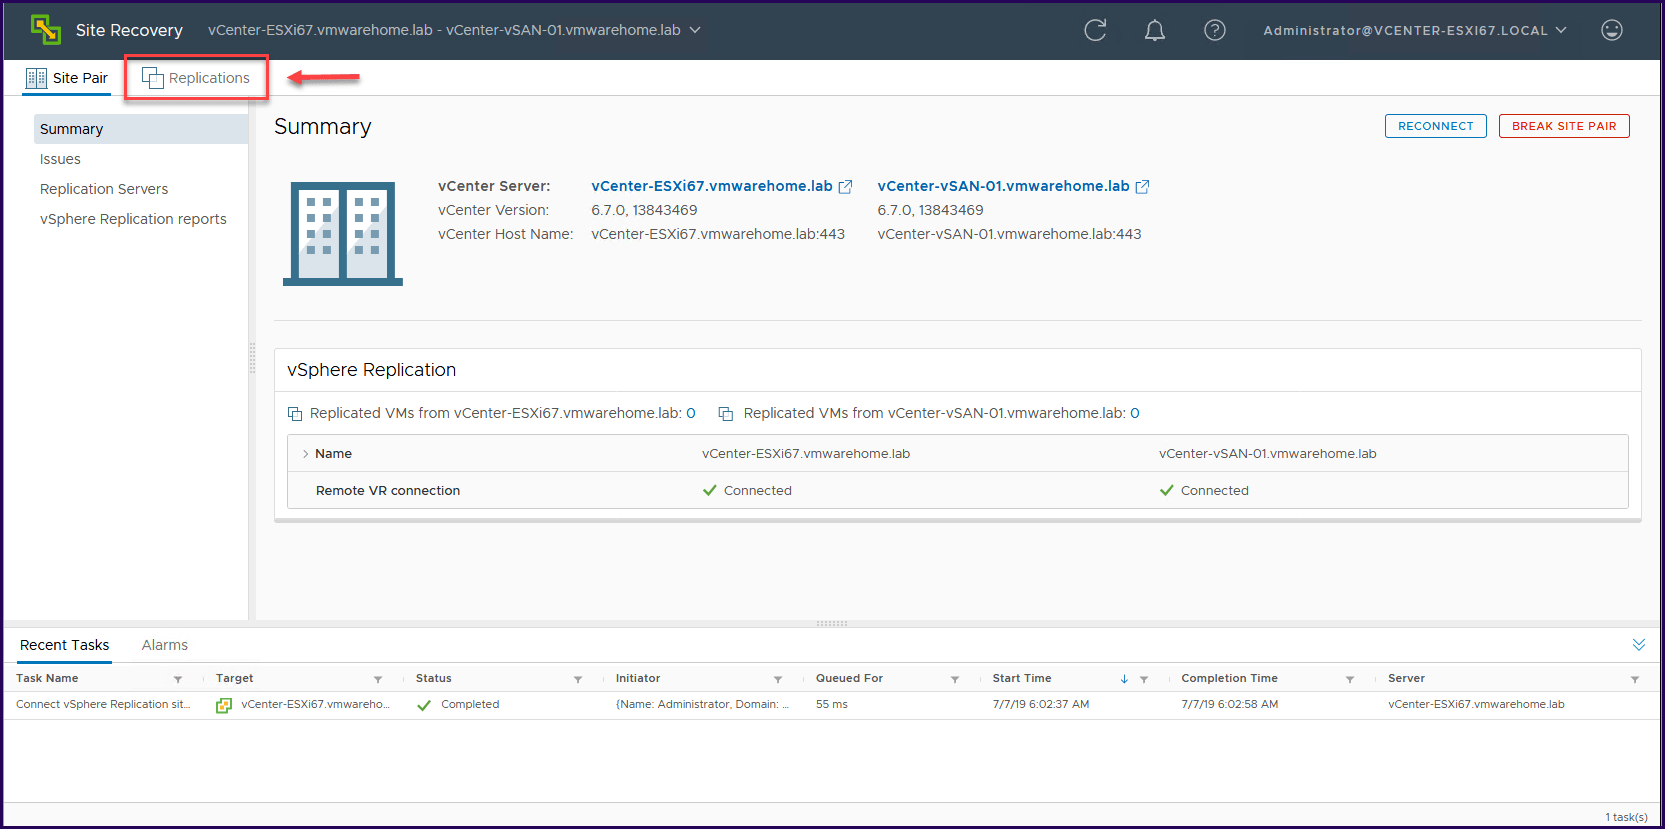Switch to the Recent Tasks tab
The image size is (1665, 829).
65,645
